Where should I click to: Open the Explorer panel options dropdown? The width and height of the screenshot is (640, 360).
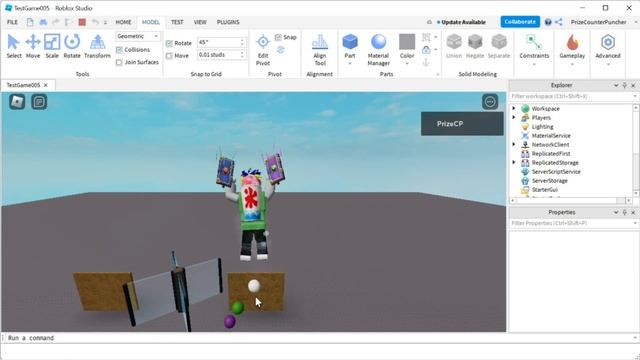[x=616, y=85]
